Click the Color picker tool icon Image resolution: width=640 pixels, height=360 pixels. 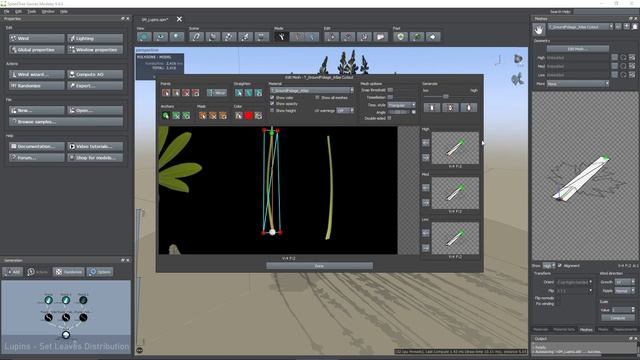coord(238,116)
